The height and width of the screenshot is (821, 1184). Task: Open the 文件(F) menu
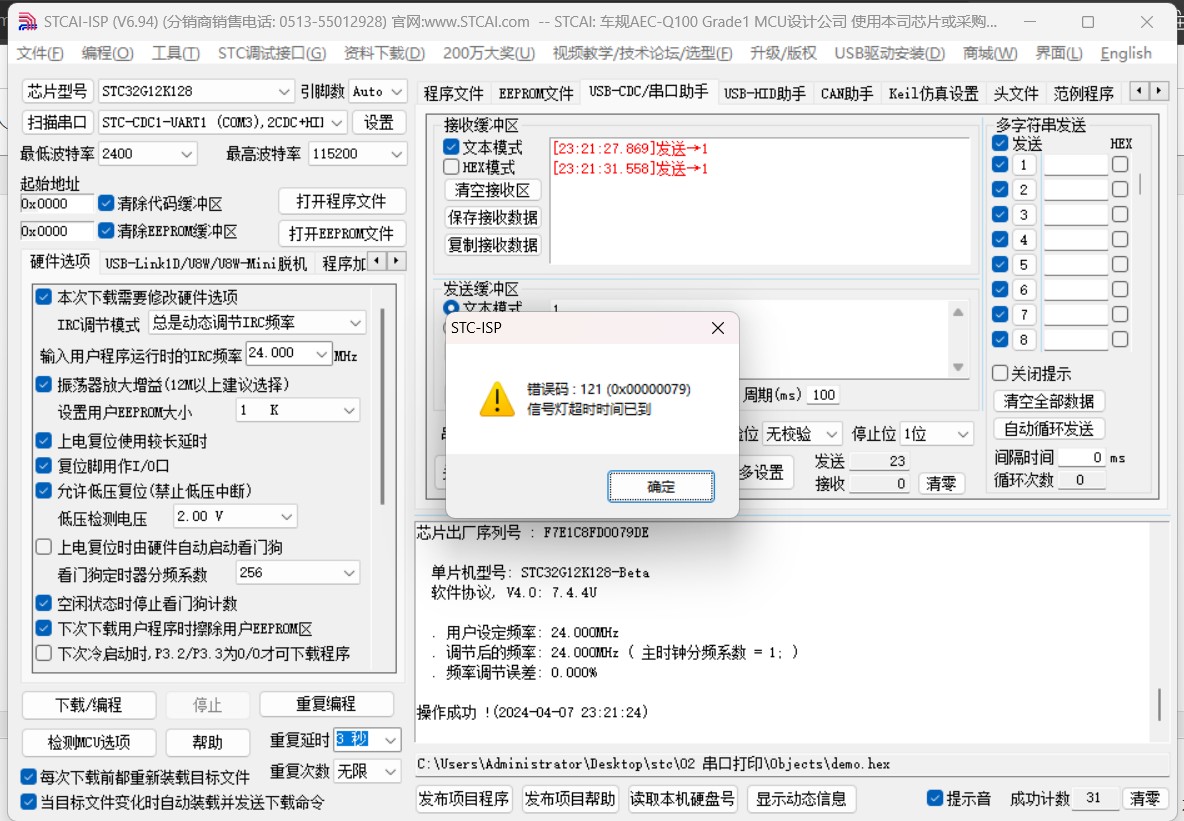point(40,54)
